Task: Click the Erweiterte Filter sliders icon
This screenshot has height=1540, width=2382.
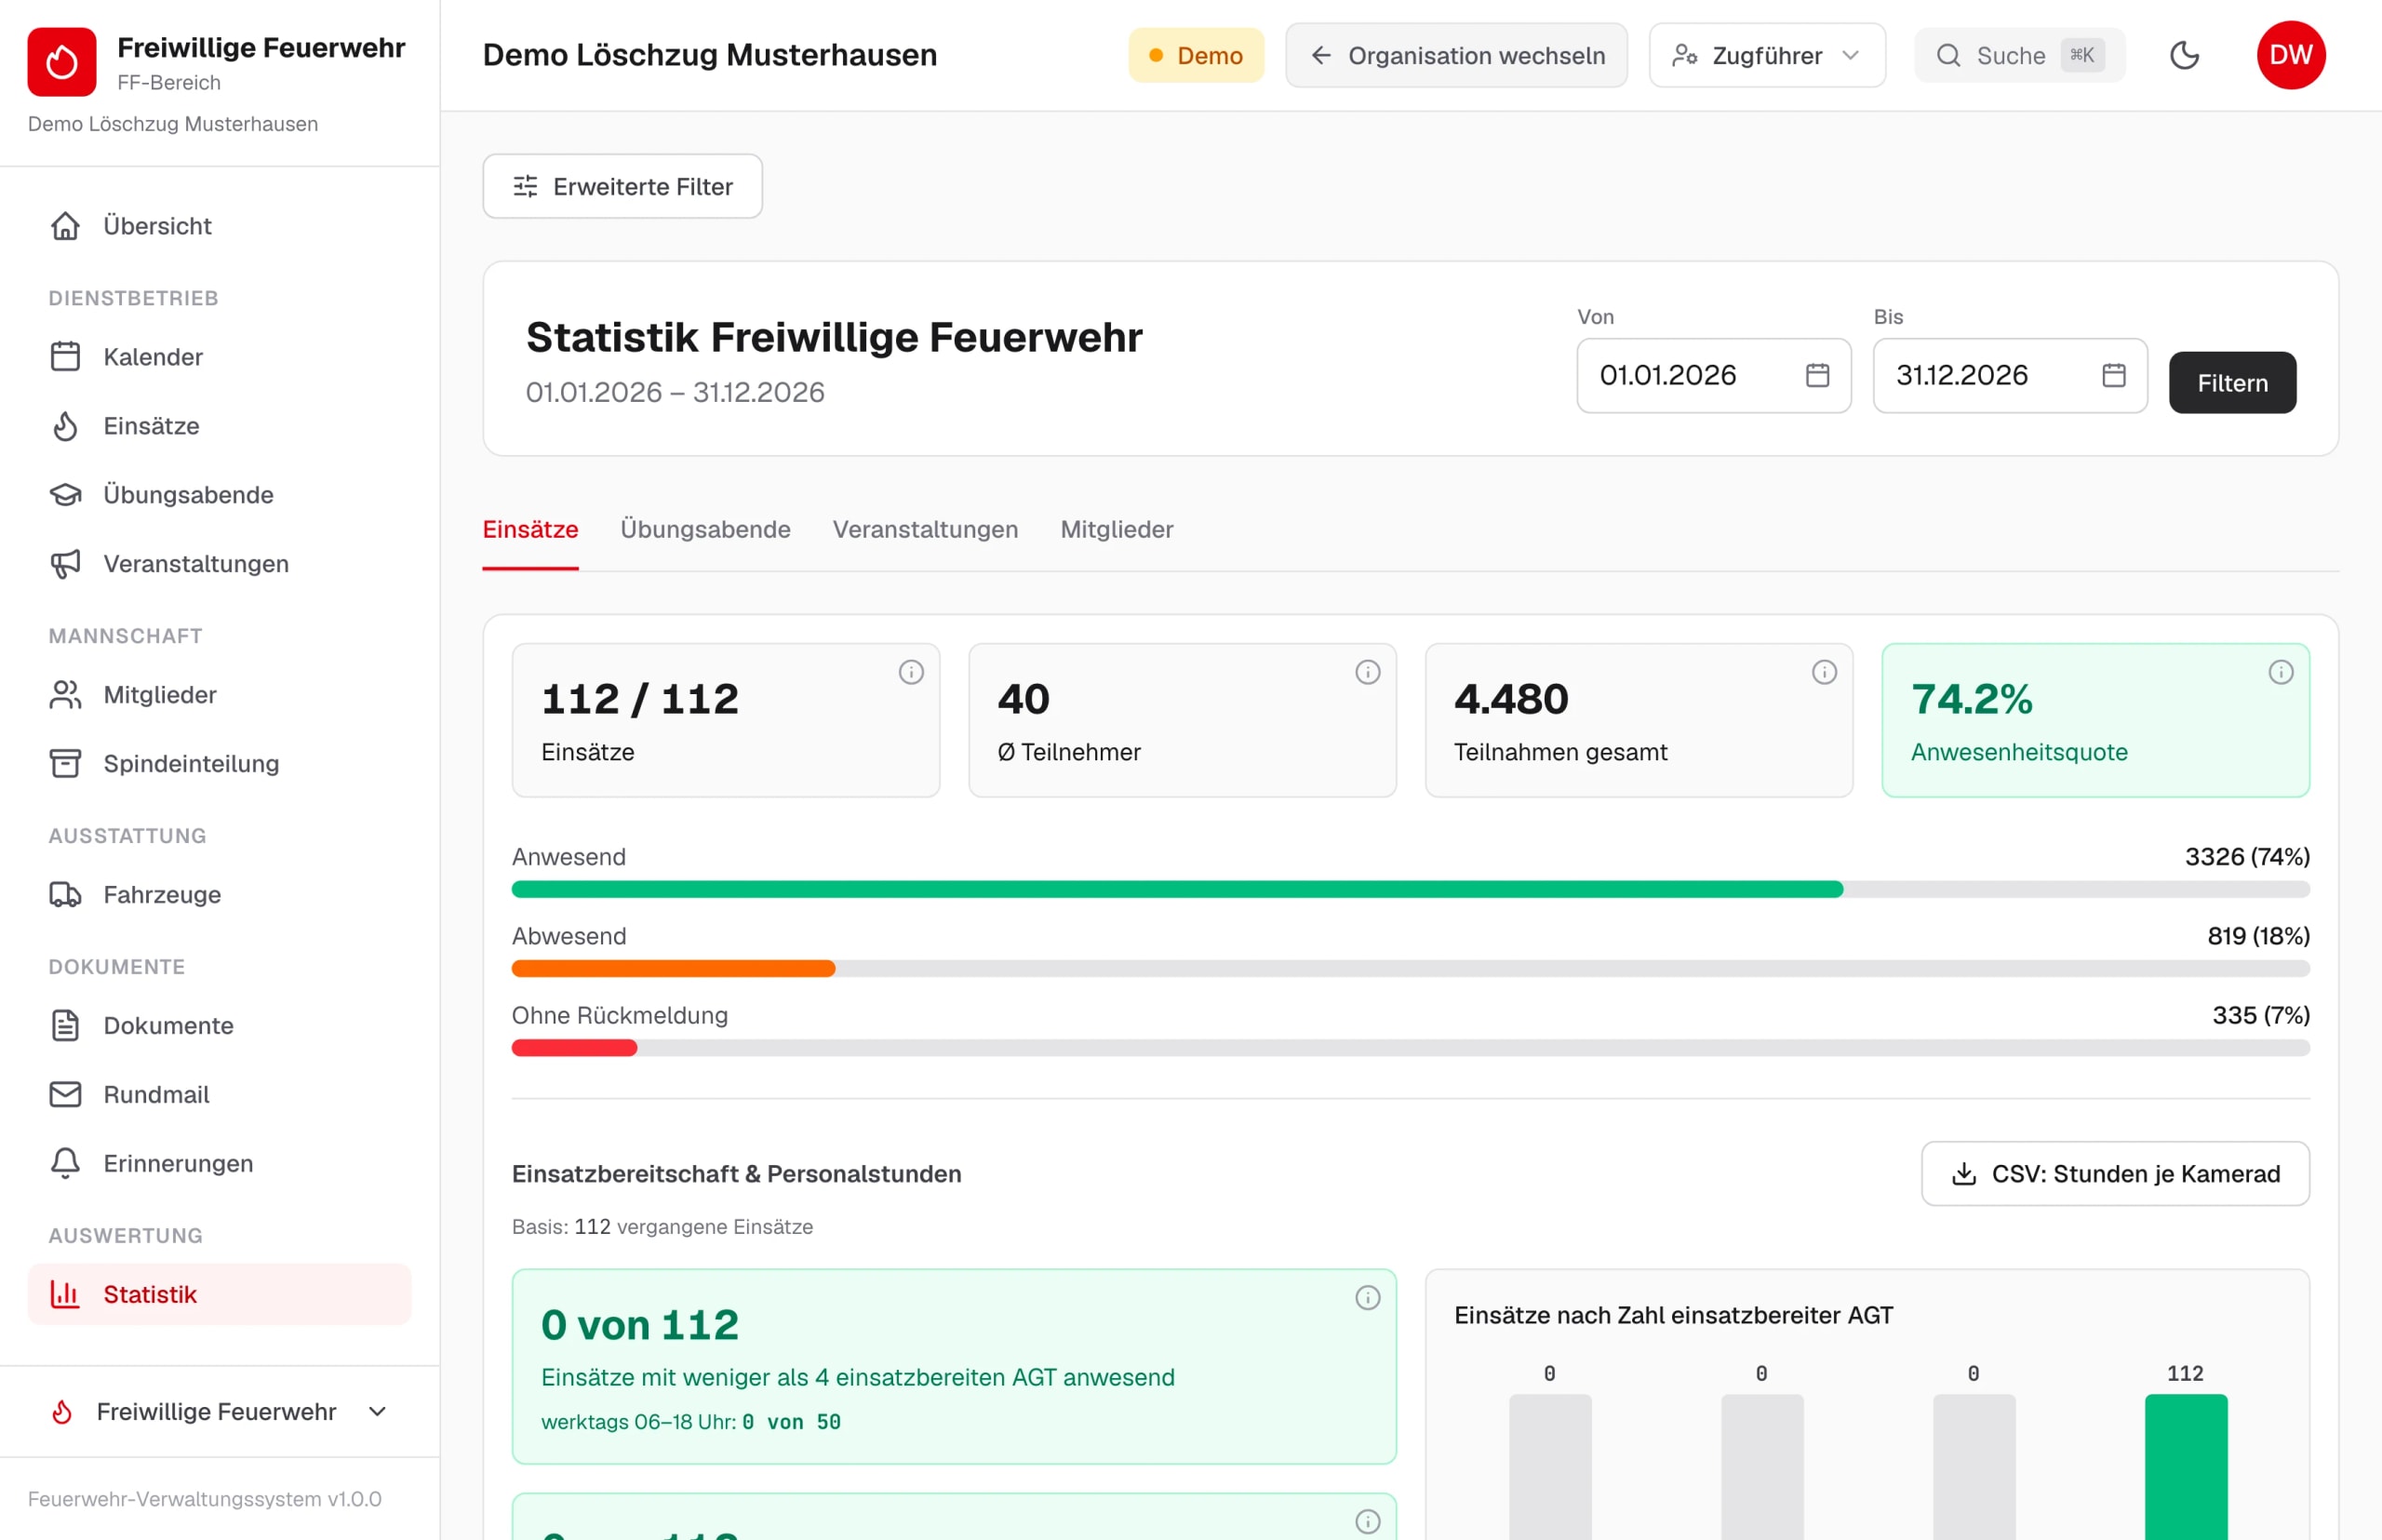Action: 526,187
